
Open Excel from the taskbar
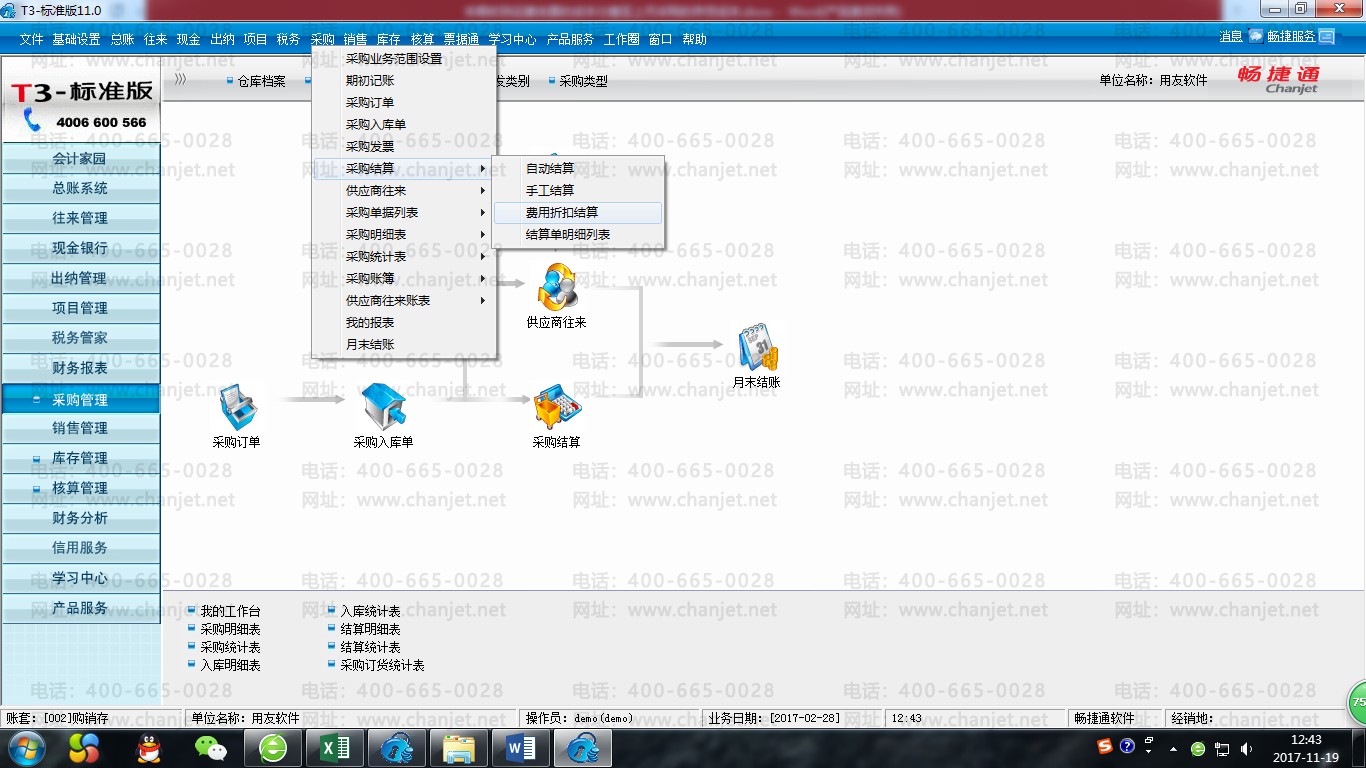coord(334,748)
